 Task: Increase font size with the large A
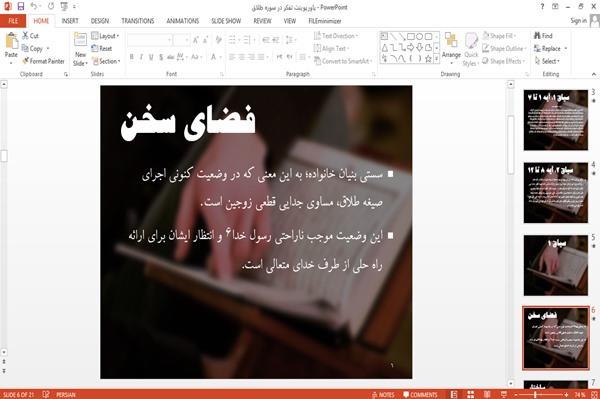click(x=196, y=40)
